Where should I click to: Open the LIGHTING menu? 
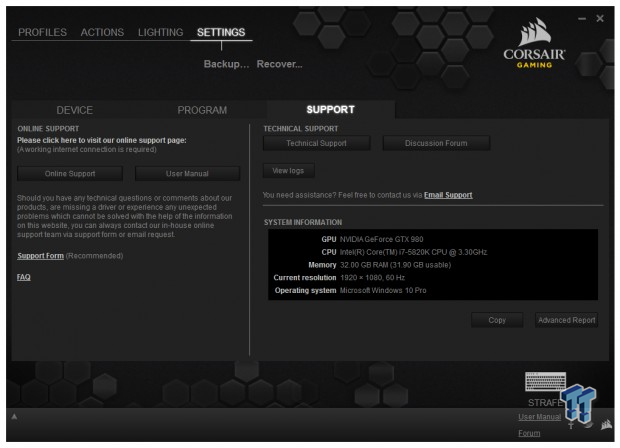(160, 32)
